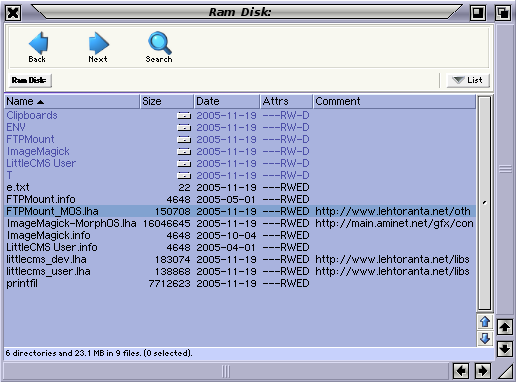Select the LittleCMS User directory
This screenshot has height=382, width=516.
point(41,163)
